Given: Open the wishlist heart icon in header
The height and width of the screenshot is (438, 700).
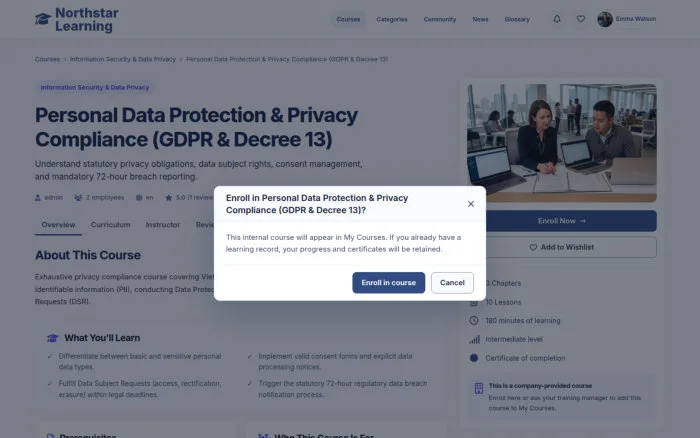Looking at the screenshot, I should 580,19.
